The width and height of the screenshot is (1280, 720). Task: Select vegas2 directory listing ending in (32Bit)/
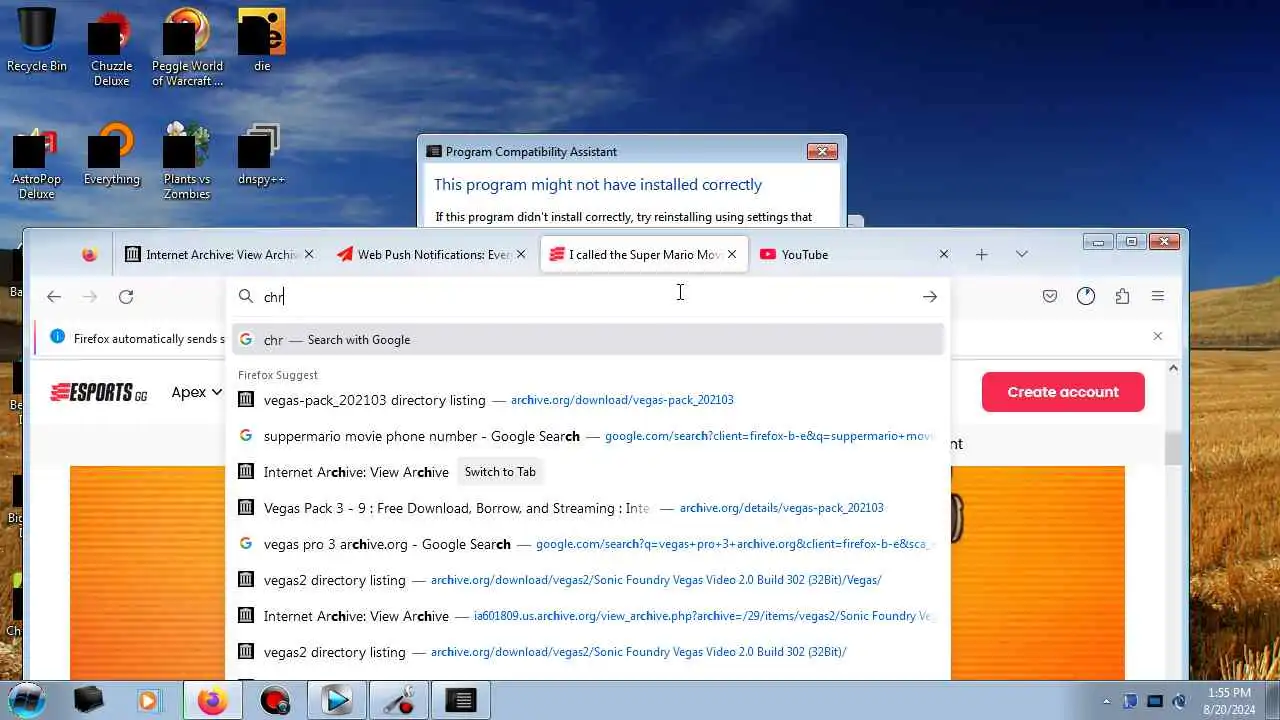pyautogui.click(x=588, y=652)
